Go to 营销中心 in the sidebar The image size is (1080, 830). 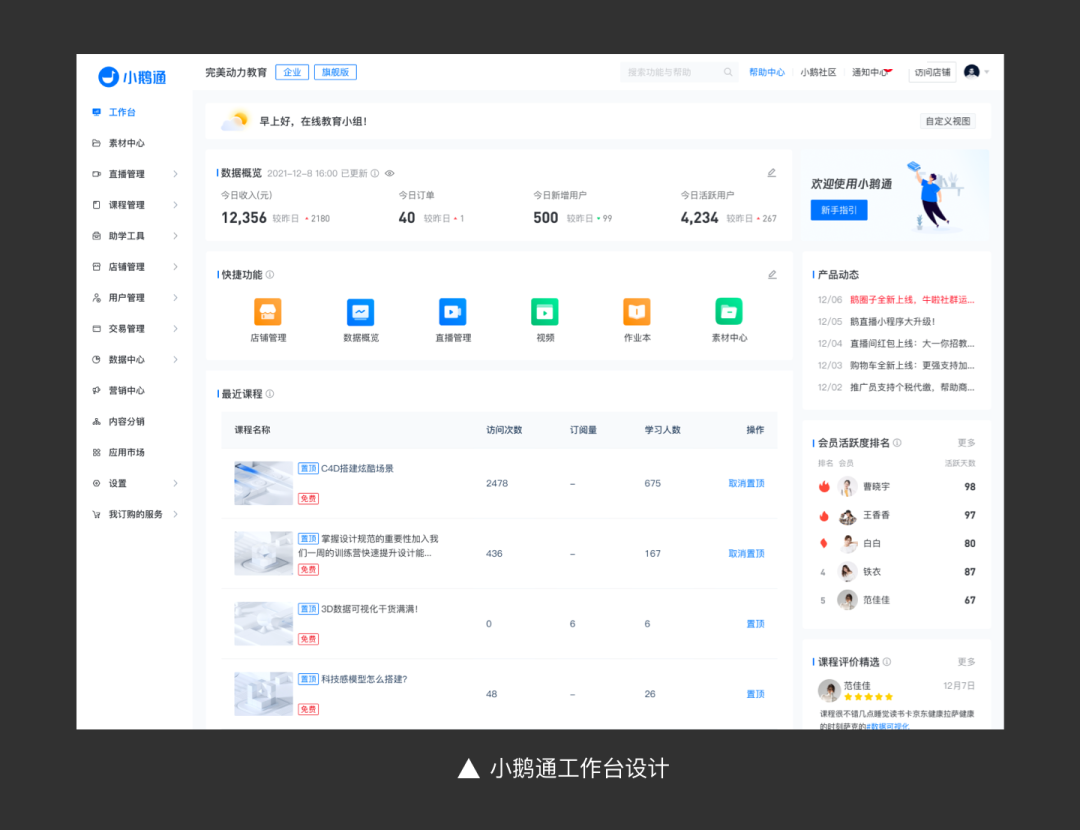coord(126,390)
